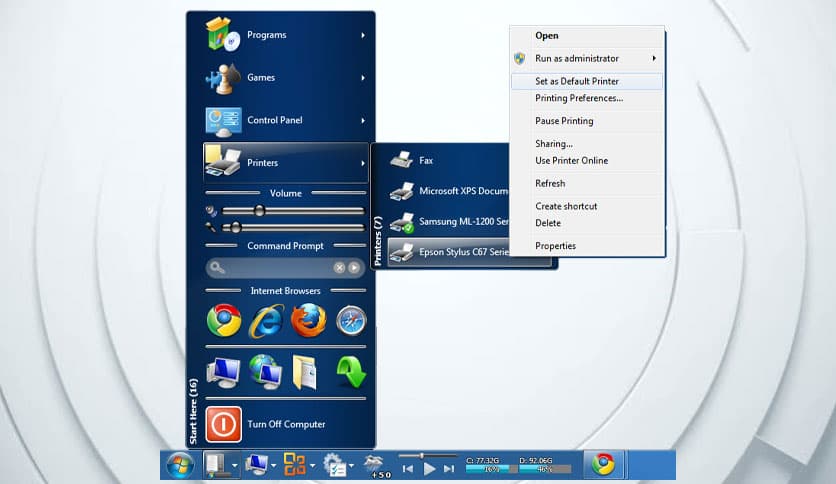Click the Windows Start orb on the taskbar

click(x=180, y=465)
